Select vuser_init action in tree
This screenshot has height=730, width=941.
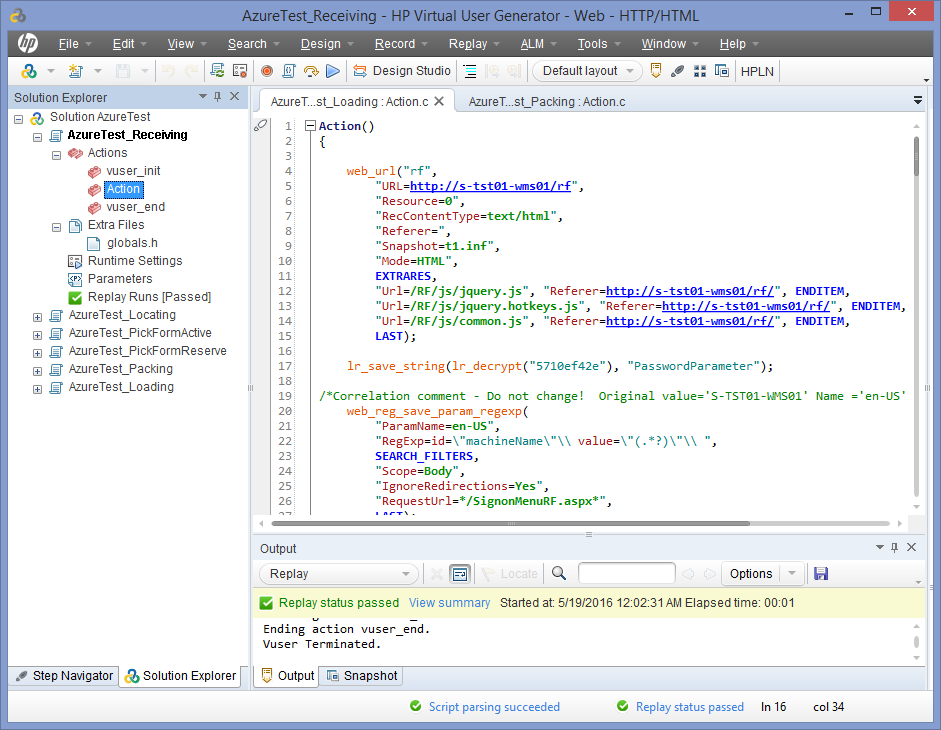[x=133, y=171]
